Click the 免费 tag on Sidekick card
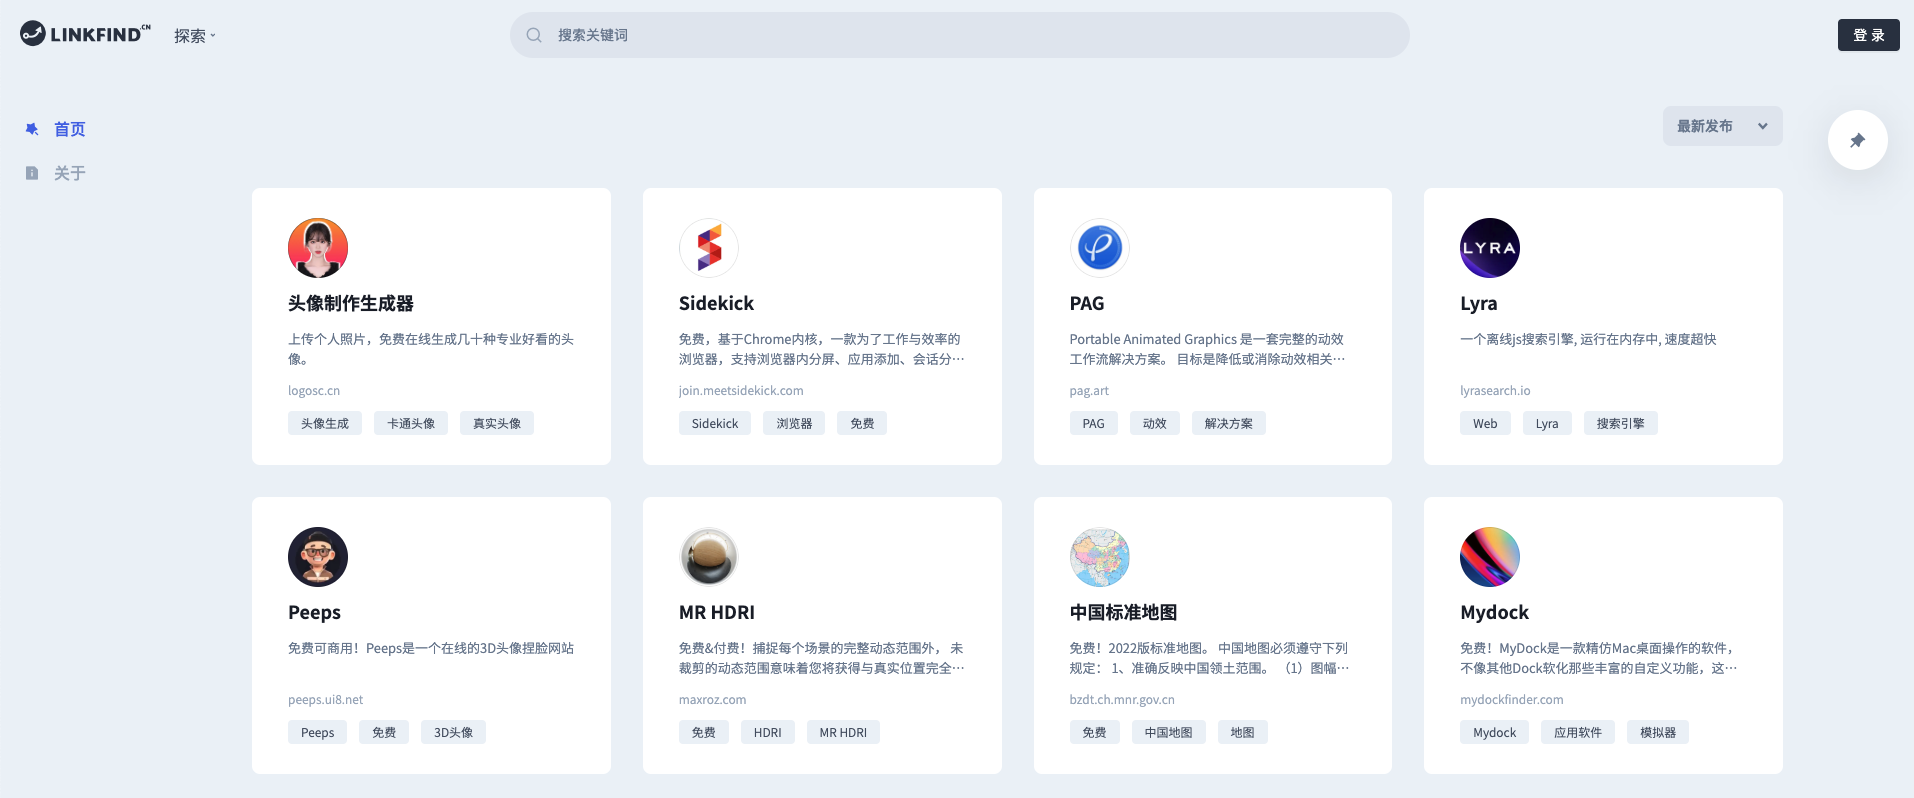The width and height of the screenshot is (1914, 798). pos(862,423)
